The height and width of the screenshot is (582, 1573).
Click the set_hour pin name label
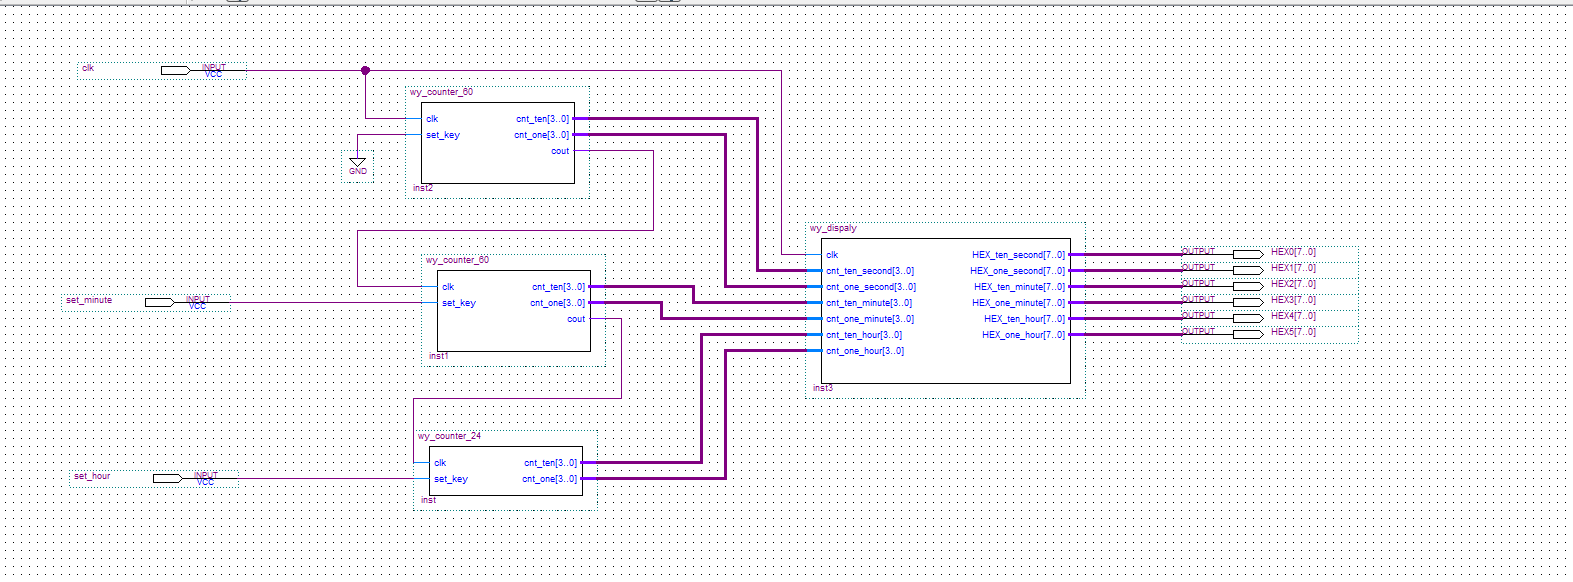click(92, 476)
